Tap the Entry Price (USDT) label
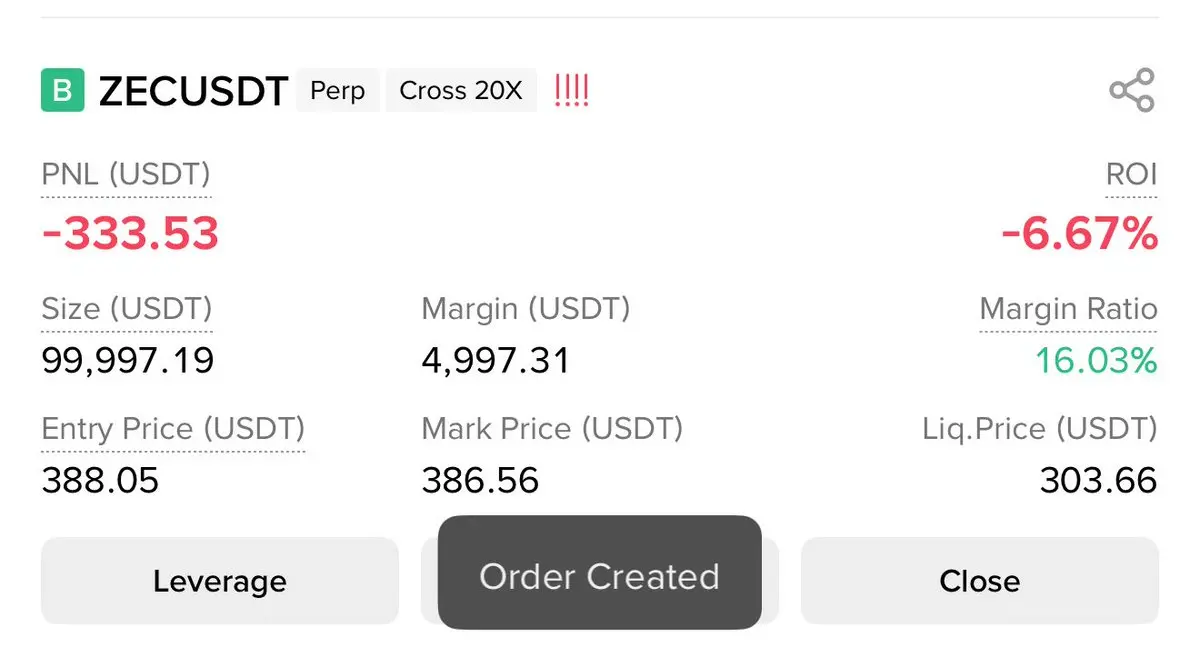Viewport: 1200px width, 667px height. pos(173,430)
